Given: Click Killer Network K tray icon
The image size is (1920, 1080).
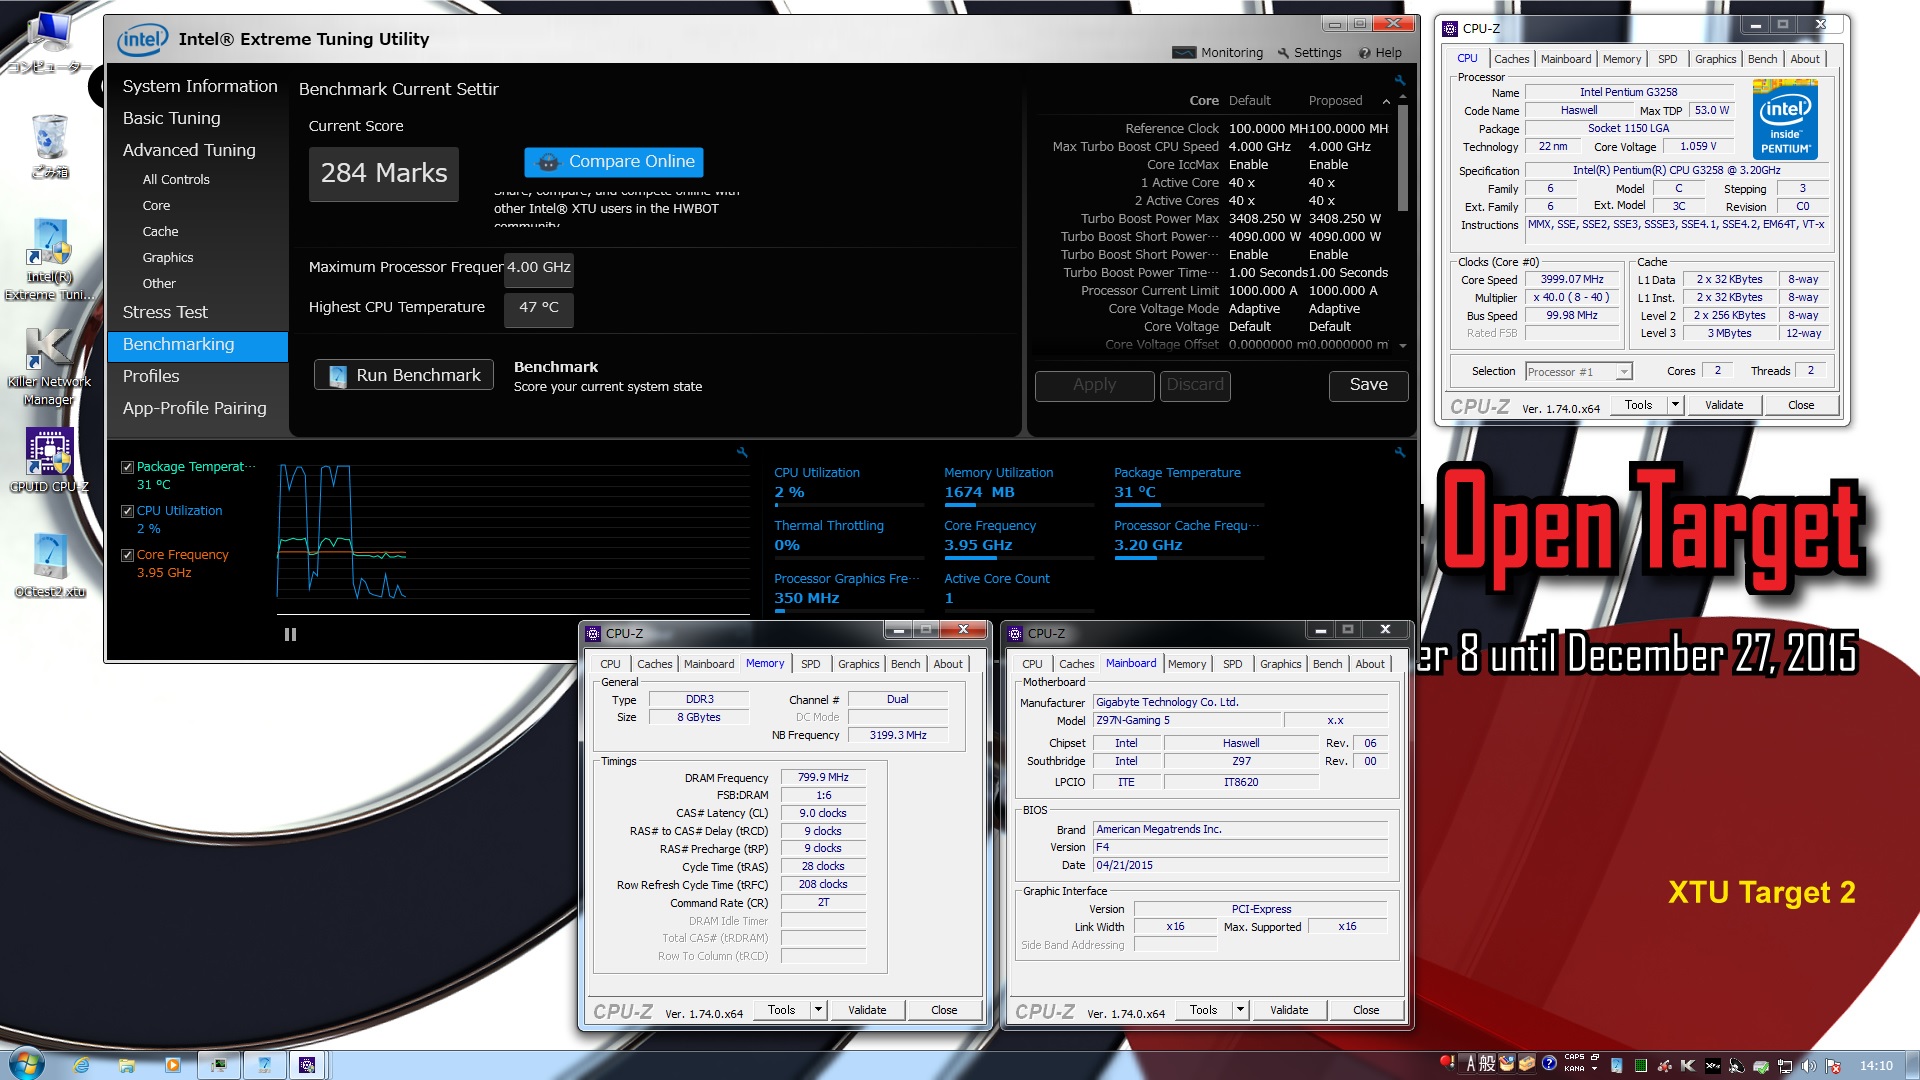Looking at the screenshot, I should [x=1688, y=1066].
